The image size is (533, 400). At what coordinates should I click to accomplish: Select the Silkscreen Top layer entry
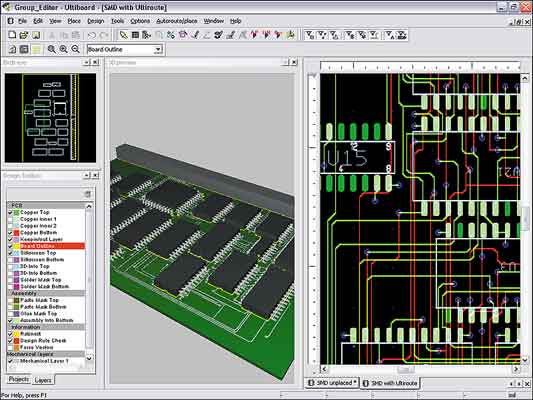tap(38, 253)
